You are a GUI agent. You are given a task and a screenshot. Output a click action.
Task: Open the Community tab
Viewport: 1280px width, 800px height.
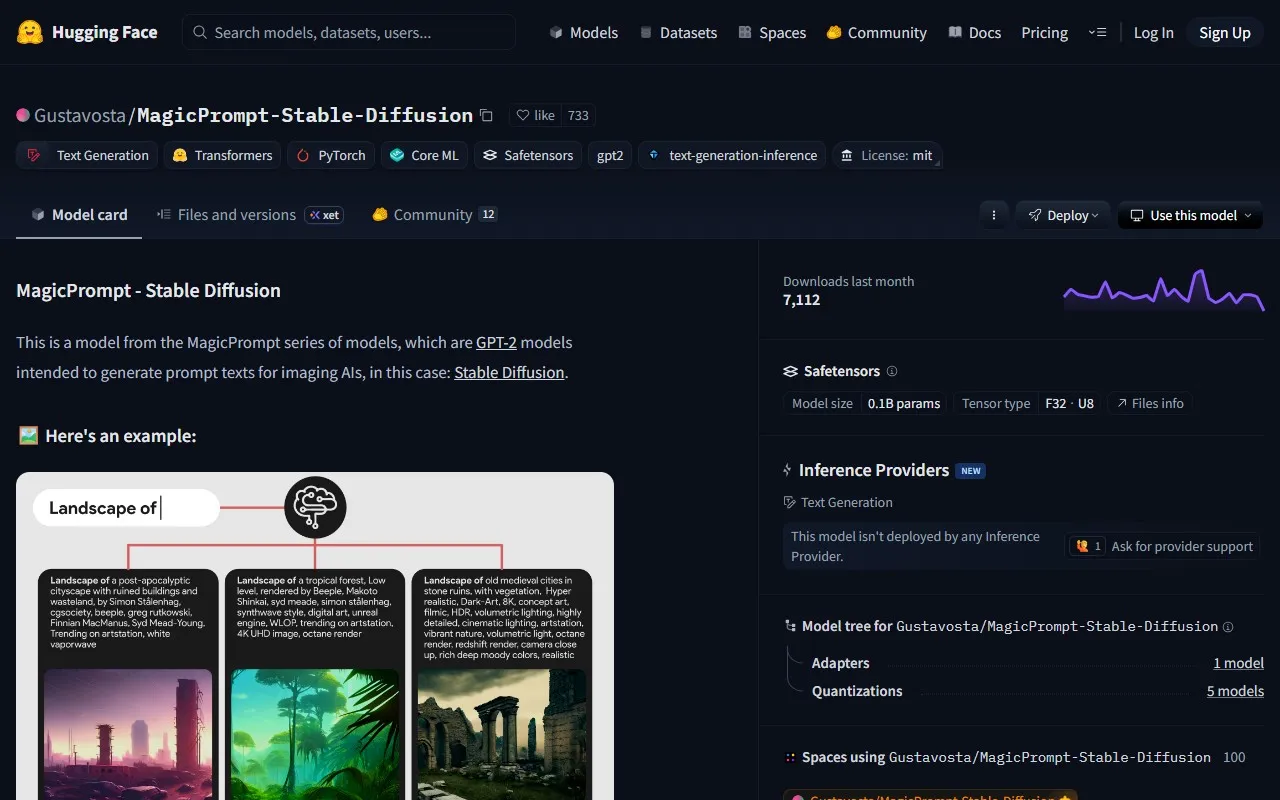click(432, 215)
